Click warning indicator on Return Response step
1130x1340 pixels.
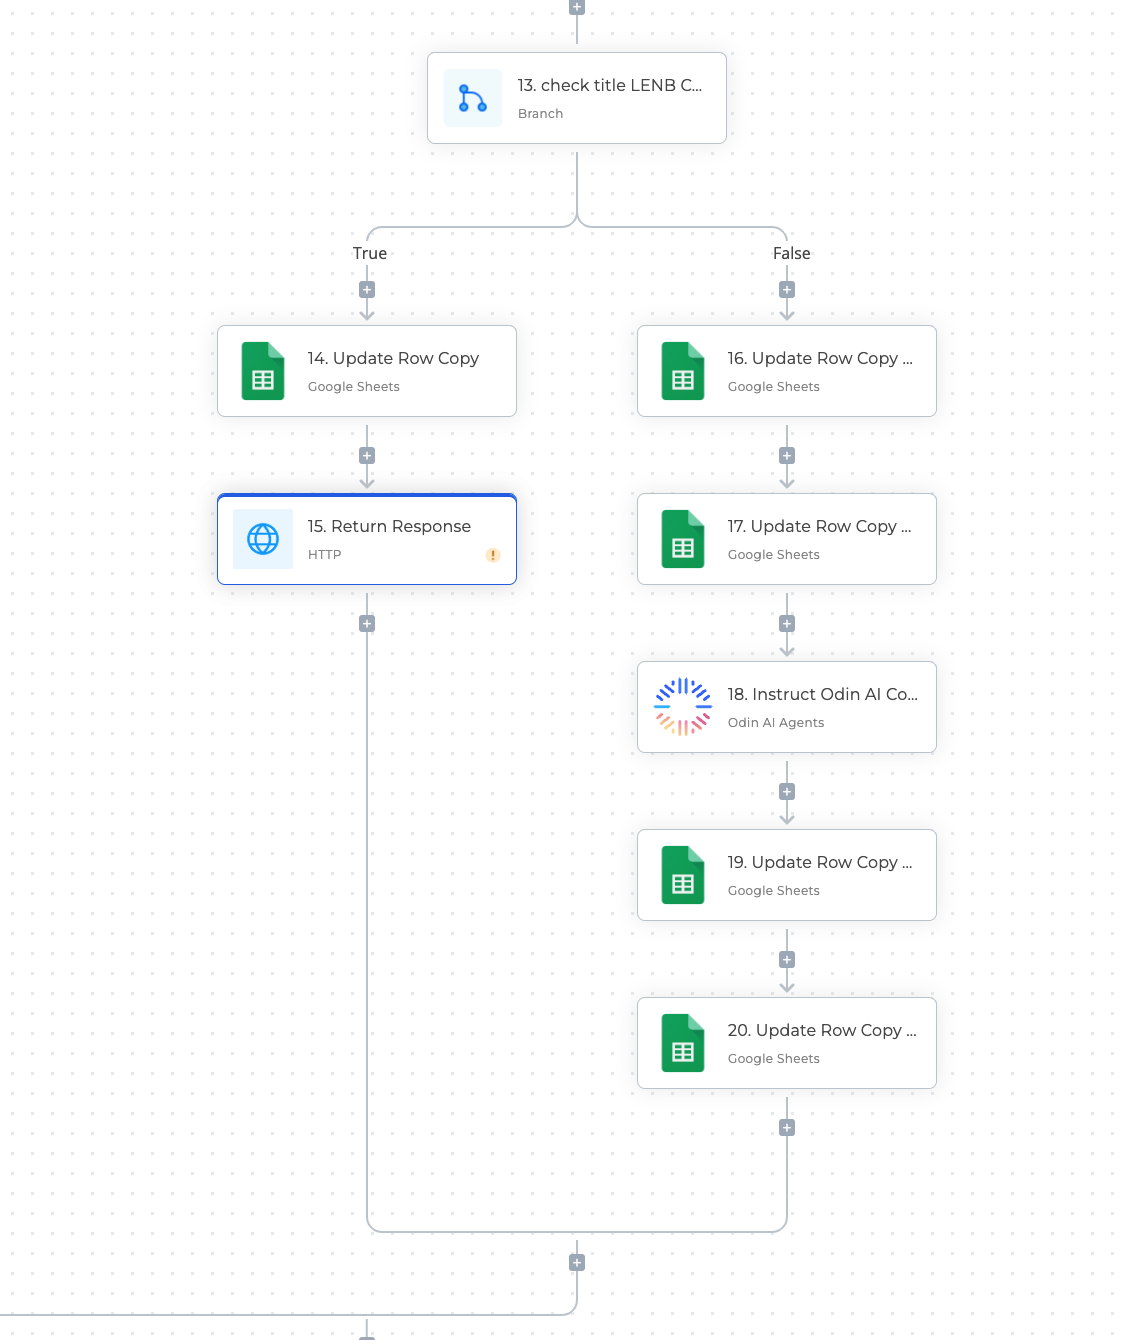493,555
